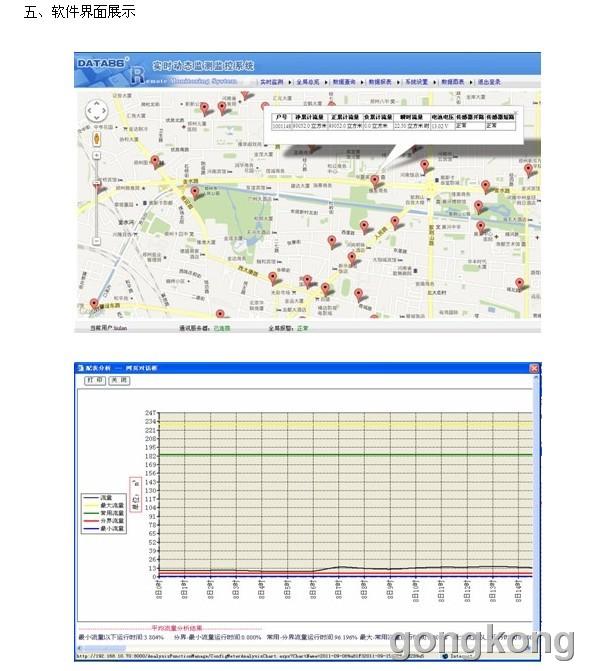Click the red map marker with the open info bubble
This screenshot has height=671, width=594.
pos(375,181)
